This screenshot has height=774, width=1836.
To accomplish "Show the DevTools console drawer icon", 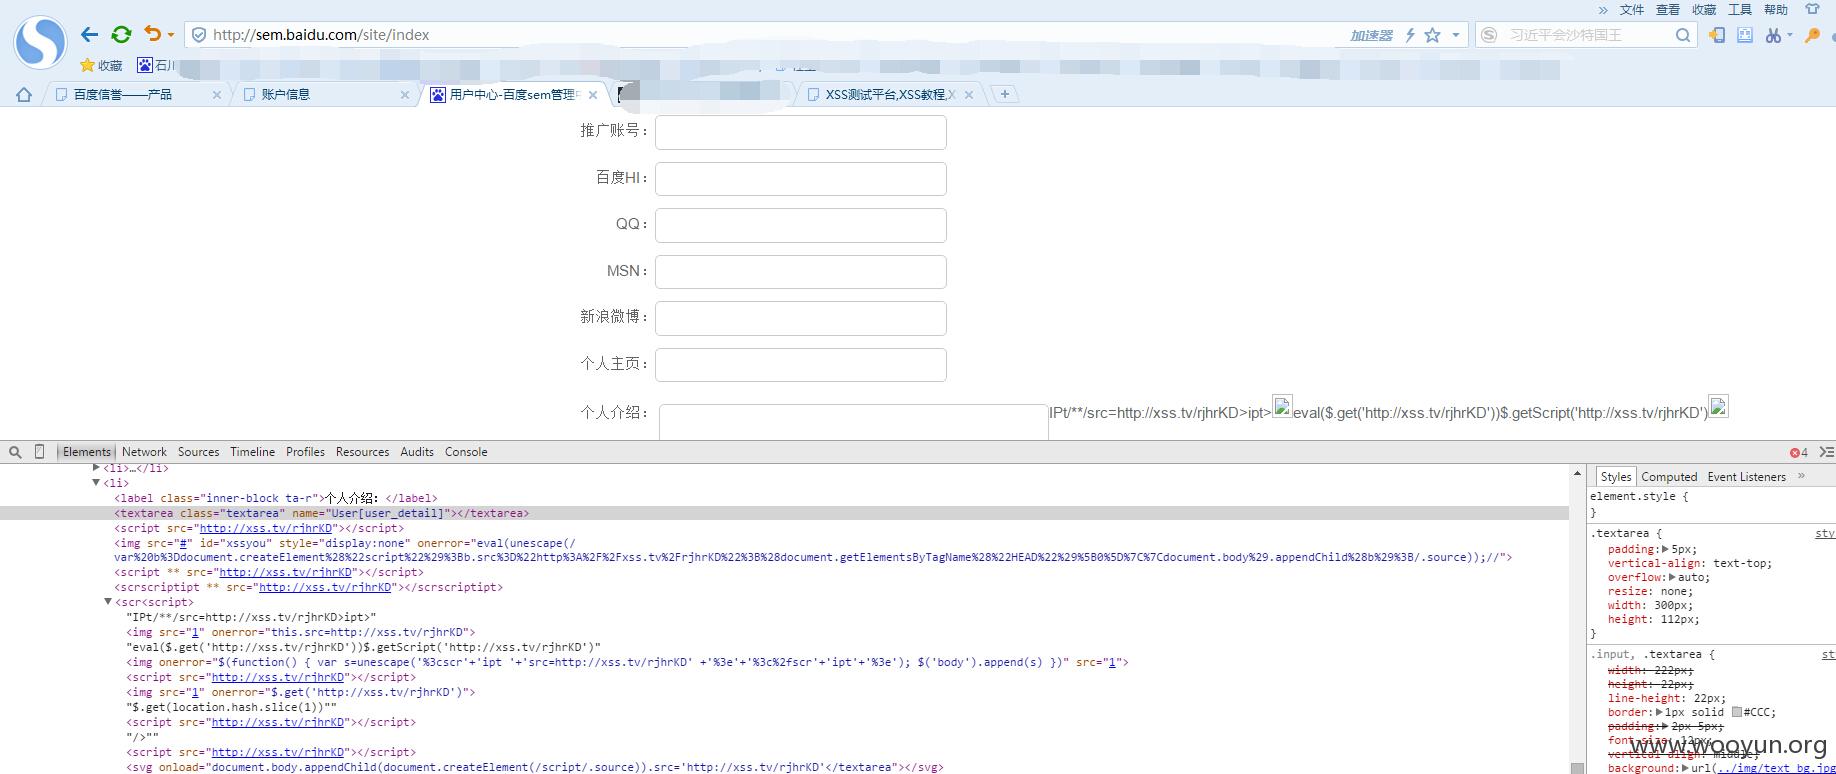I will pos(1826,452).
